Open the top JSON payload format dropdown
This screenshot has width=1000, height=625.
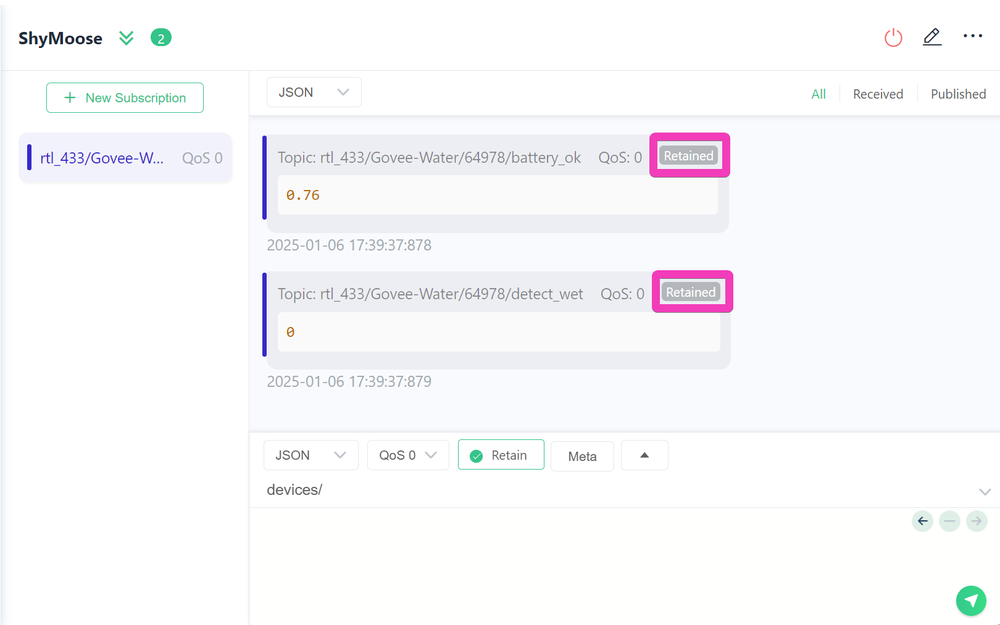[x=313, y=91]
